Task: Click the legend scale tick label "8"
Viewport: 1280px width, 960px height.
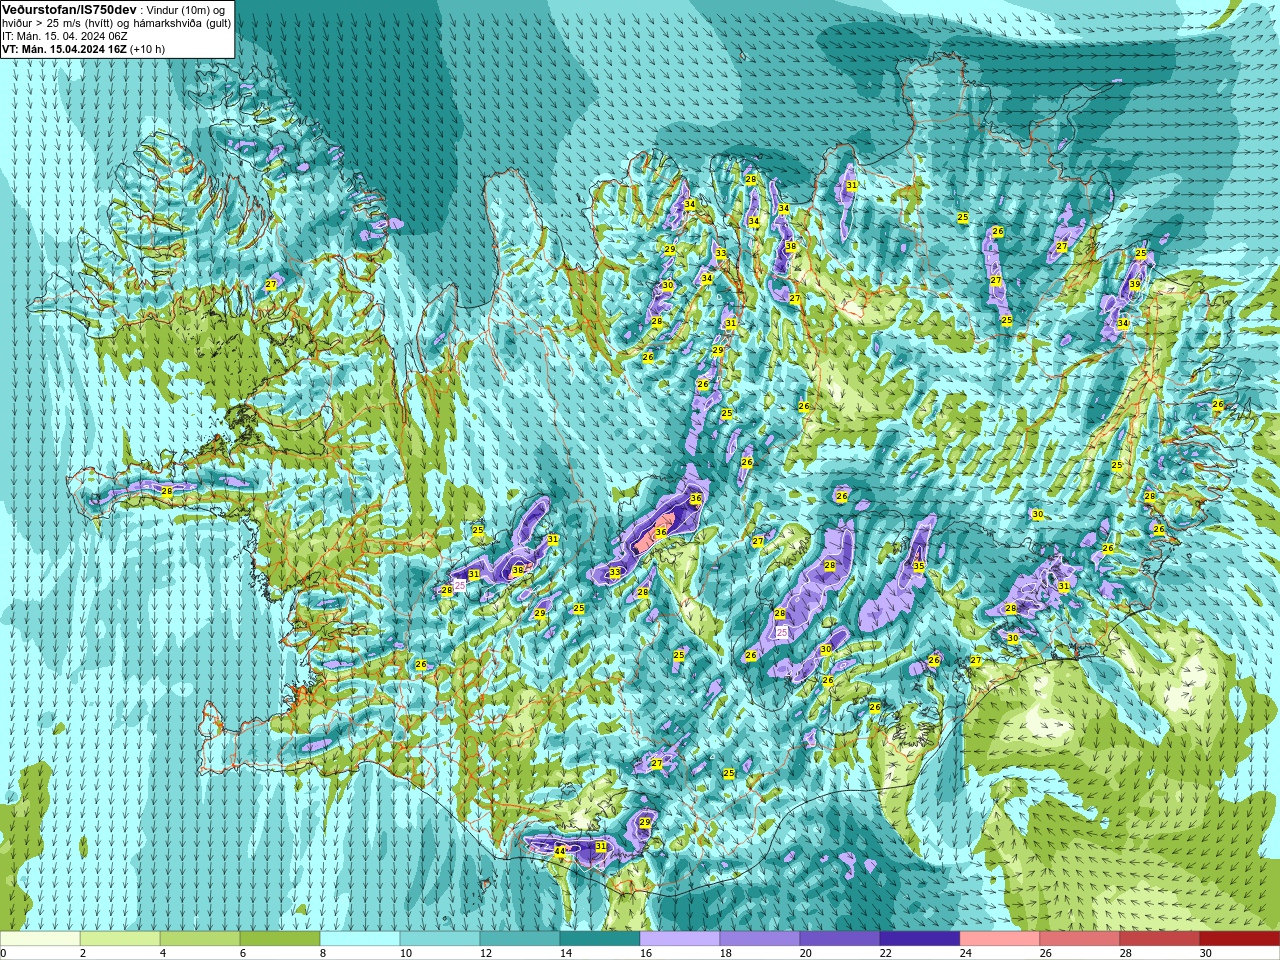Action: point(323,953)
